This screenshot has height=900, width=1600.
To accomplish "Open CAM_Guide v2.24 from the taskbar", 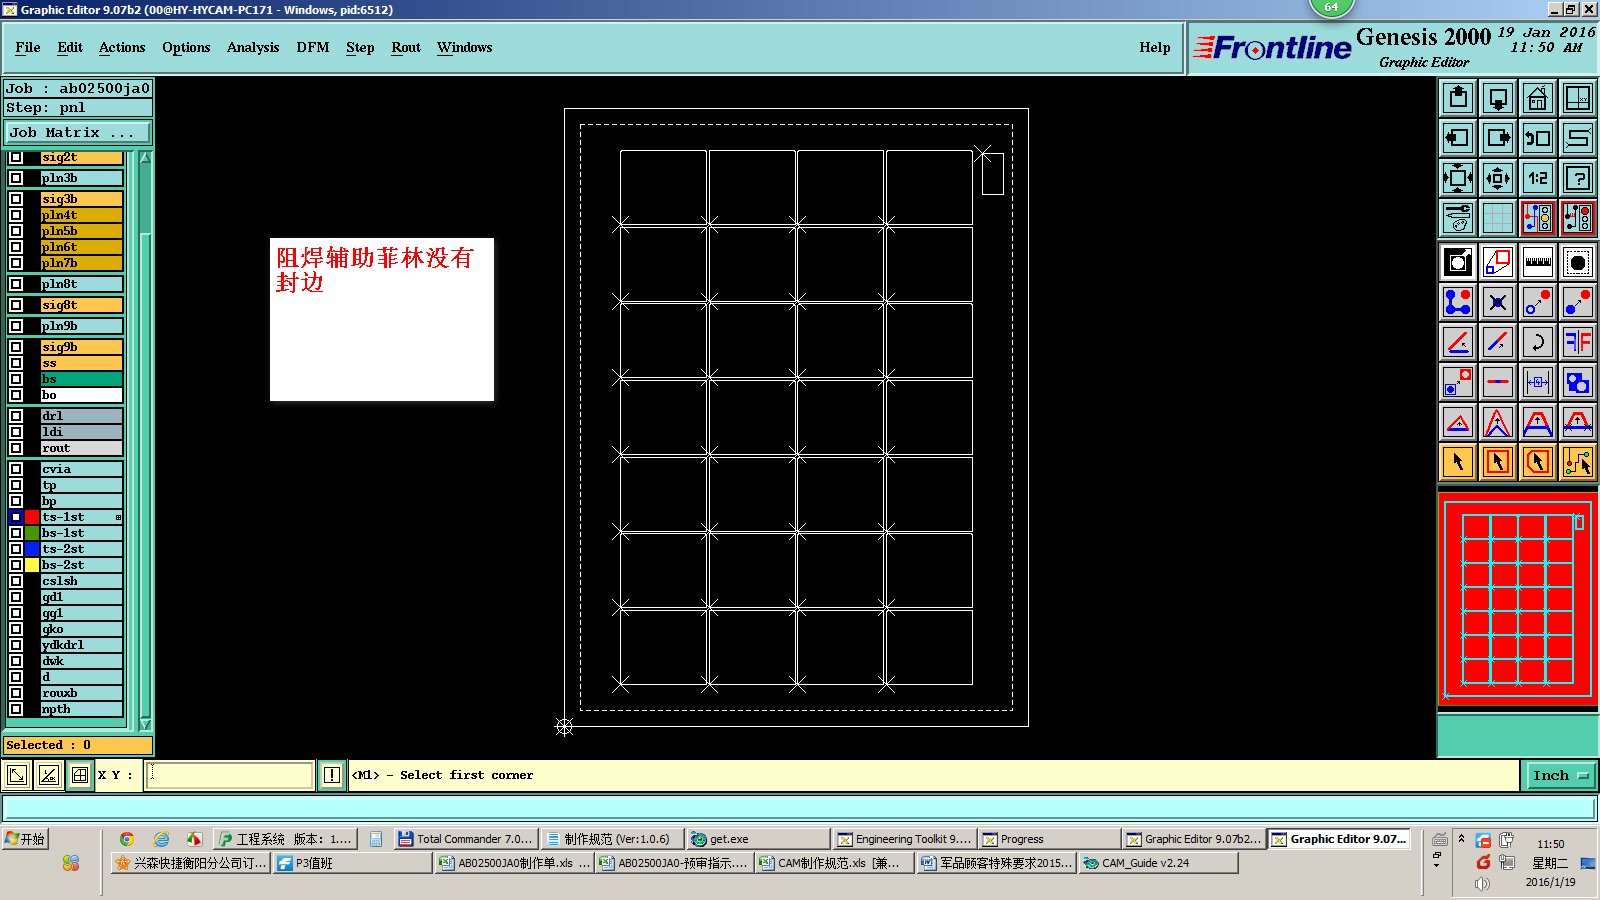I will pyautogui.click(x=1158, y=863).
